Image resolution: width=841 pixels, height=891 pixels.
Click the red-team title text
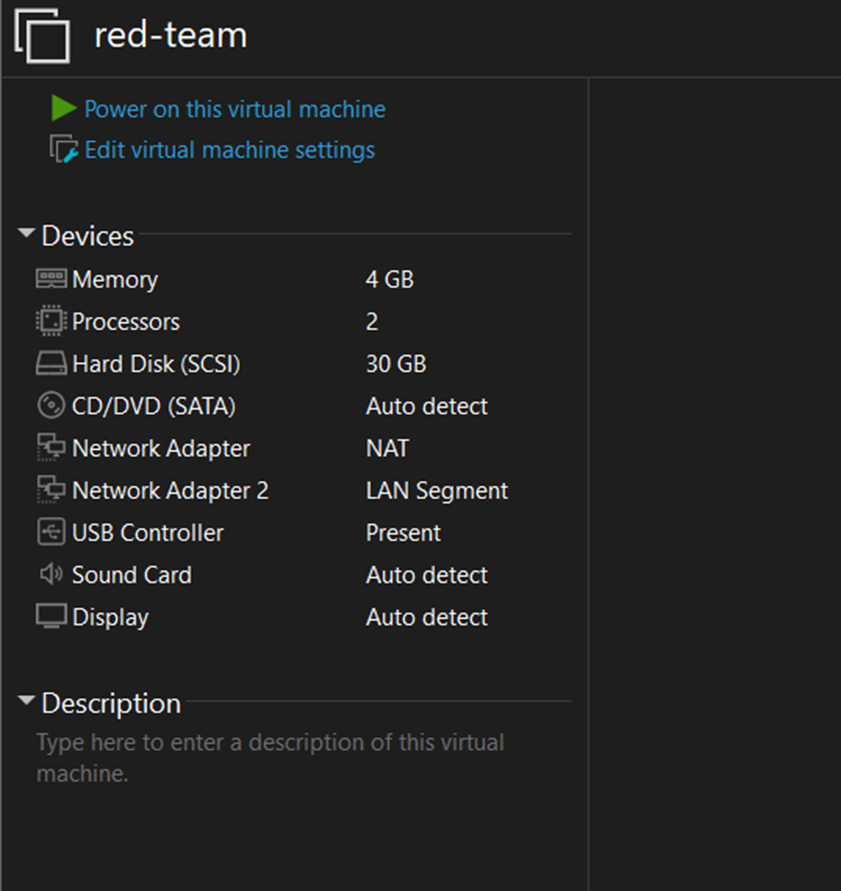tap(170, 35)
